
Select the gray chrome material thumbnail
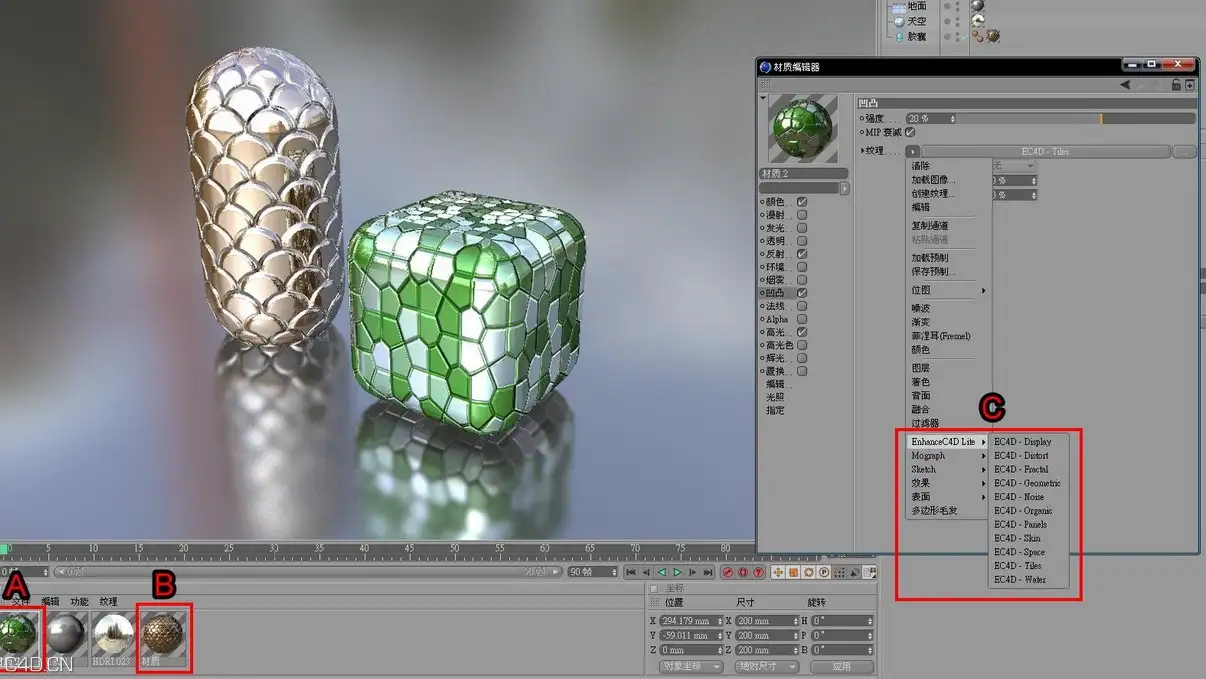click(x=66, y=633)
